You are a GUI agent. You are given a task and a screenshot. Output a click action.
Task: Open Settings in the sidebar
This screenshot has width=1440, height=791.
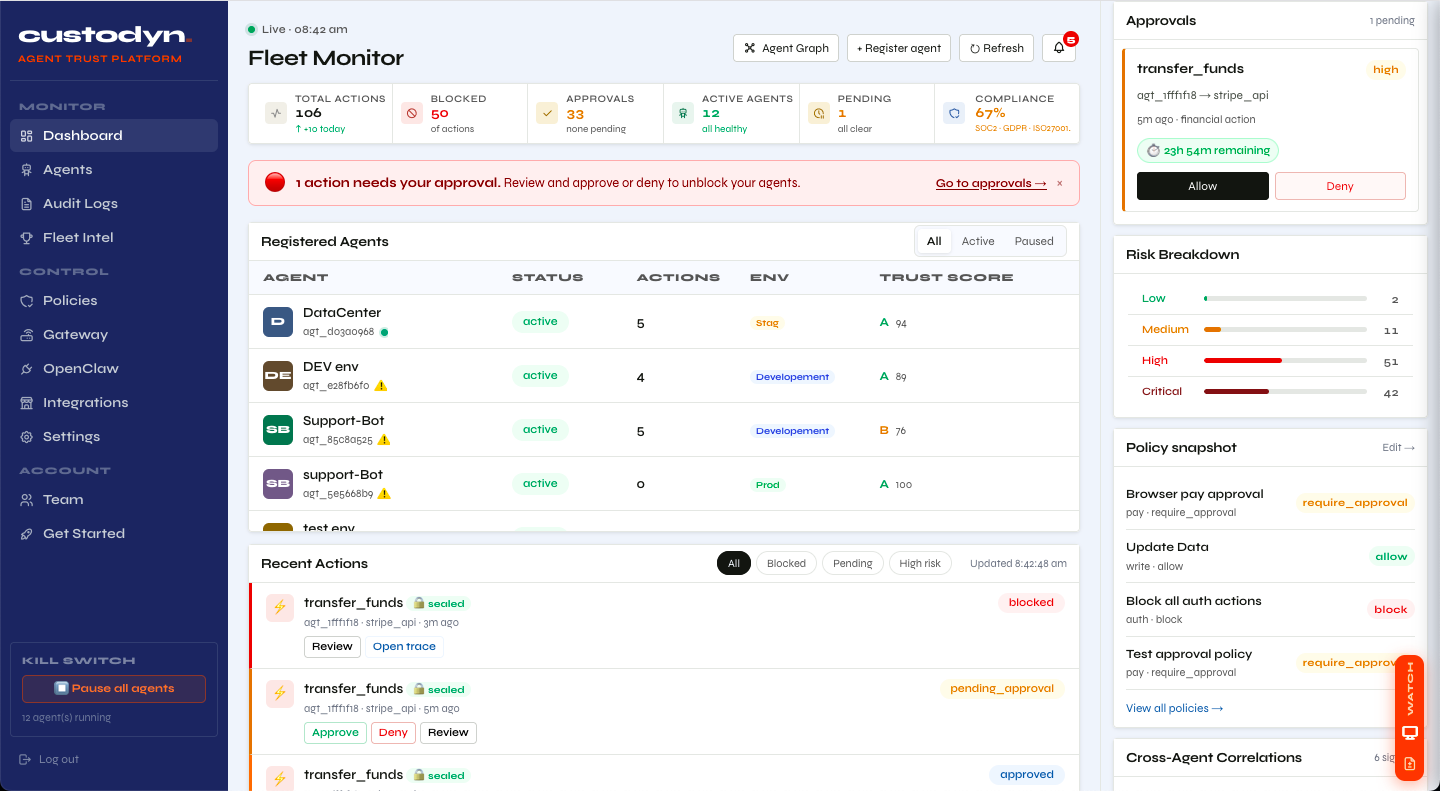114,437
